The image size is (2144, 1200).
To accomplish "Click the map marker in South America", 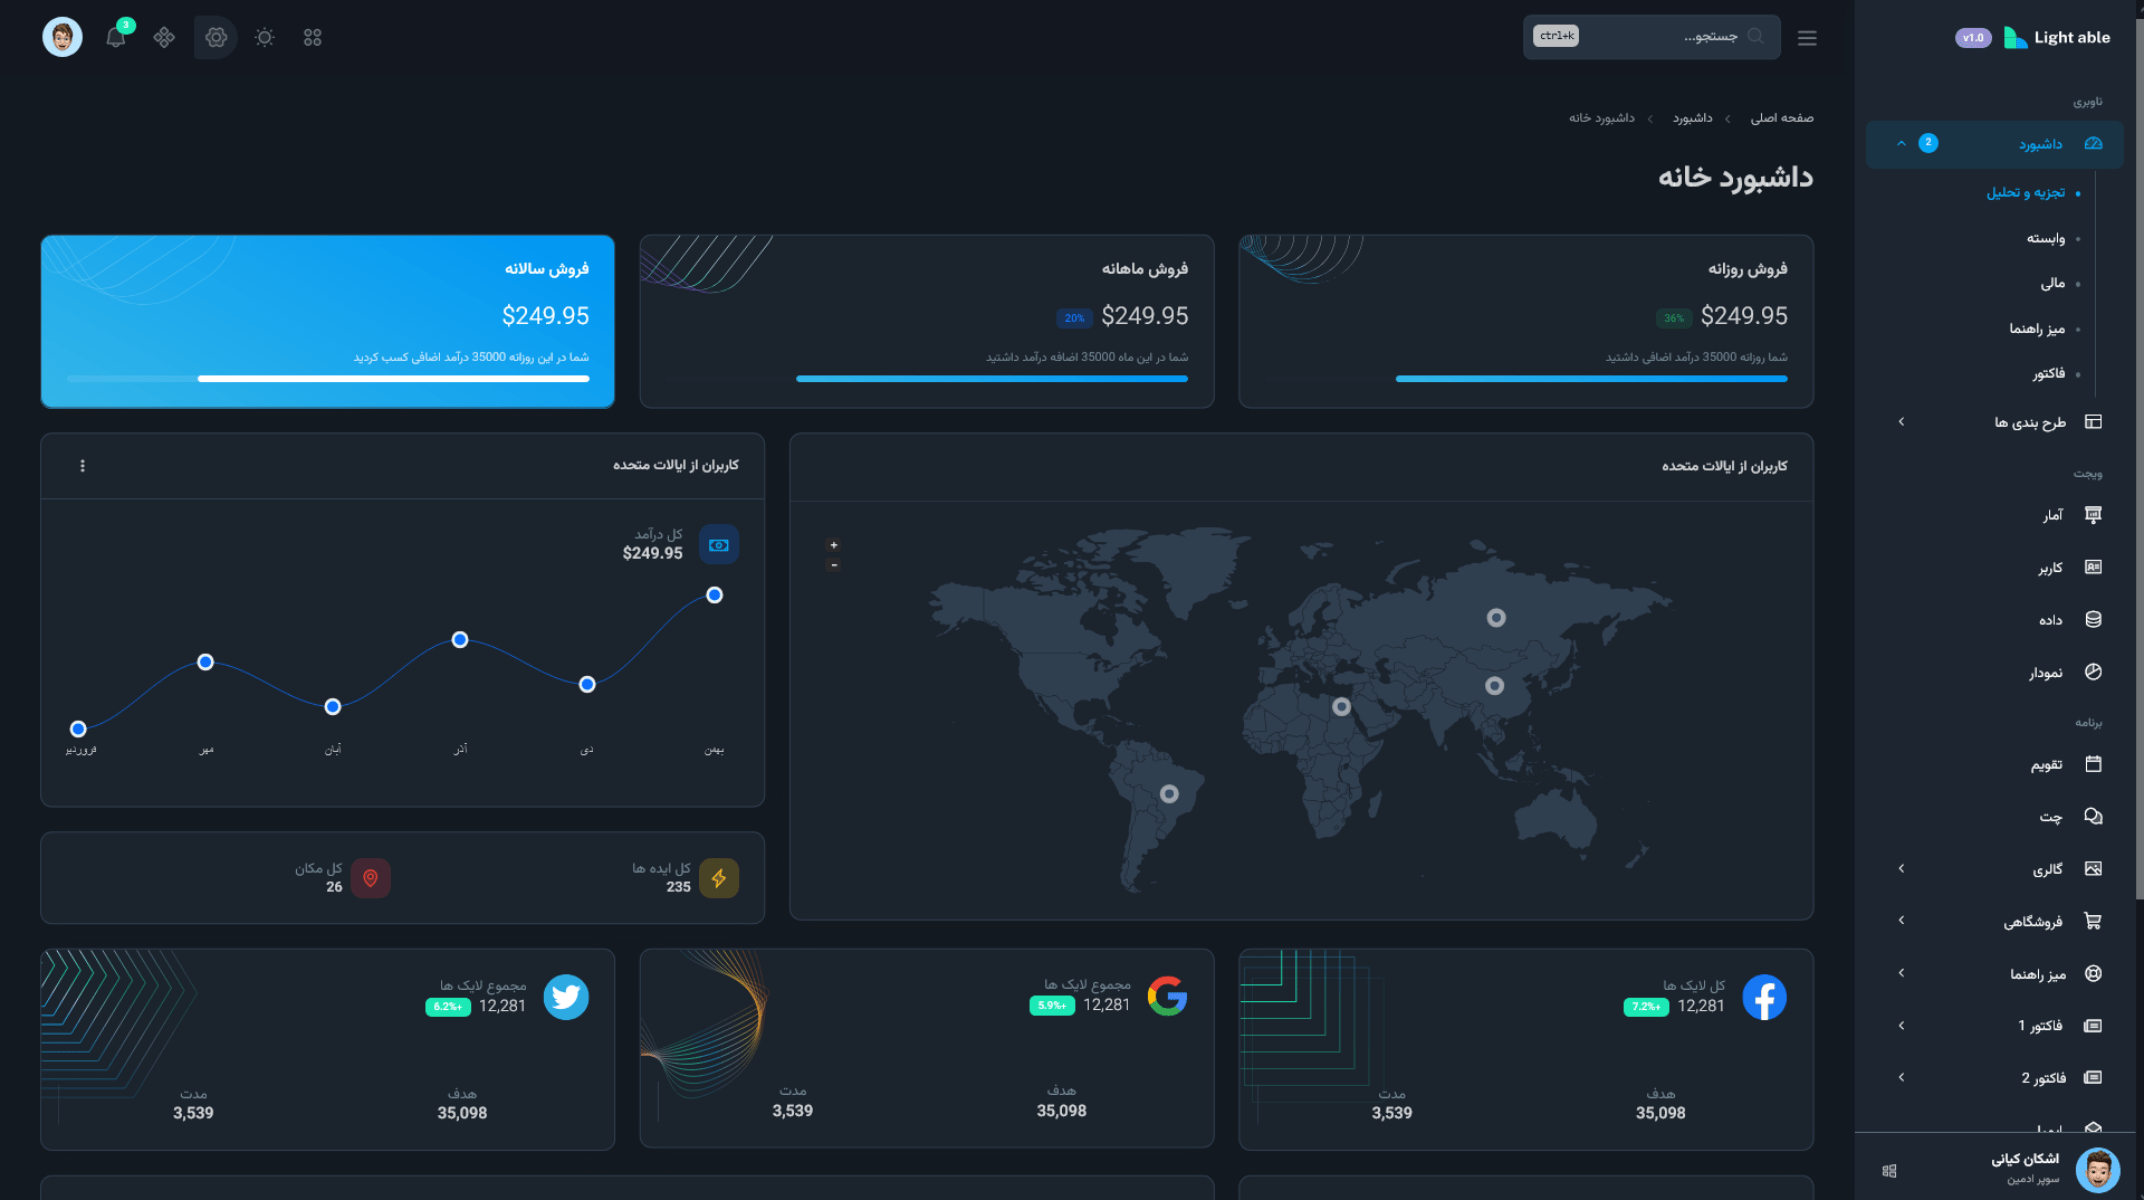I will click(x=1169, y=794).
